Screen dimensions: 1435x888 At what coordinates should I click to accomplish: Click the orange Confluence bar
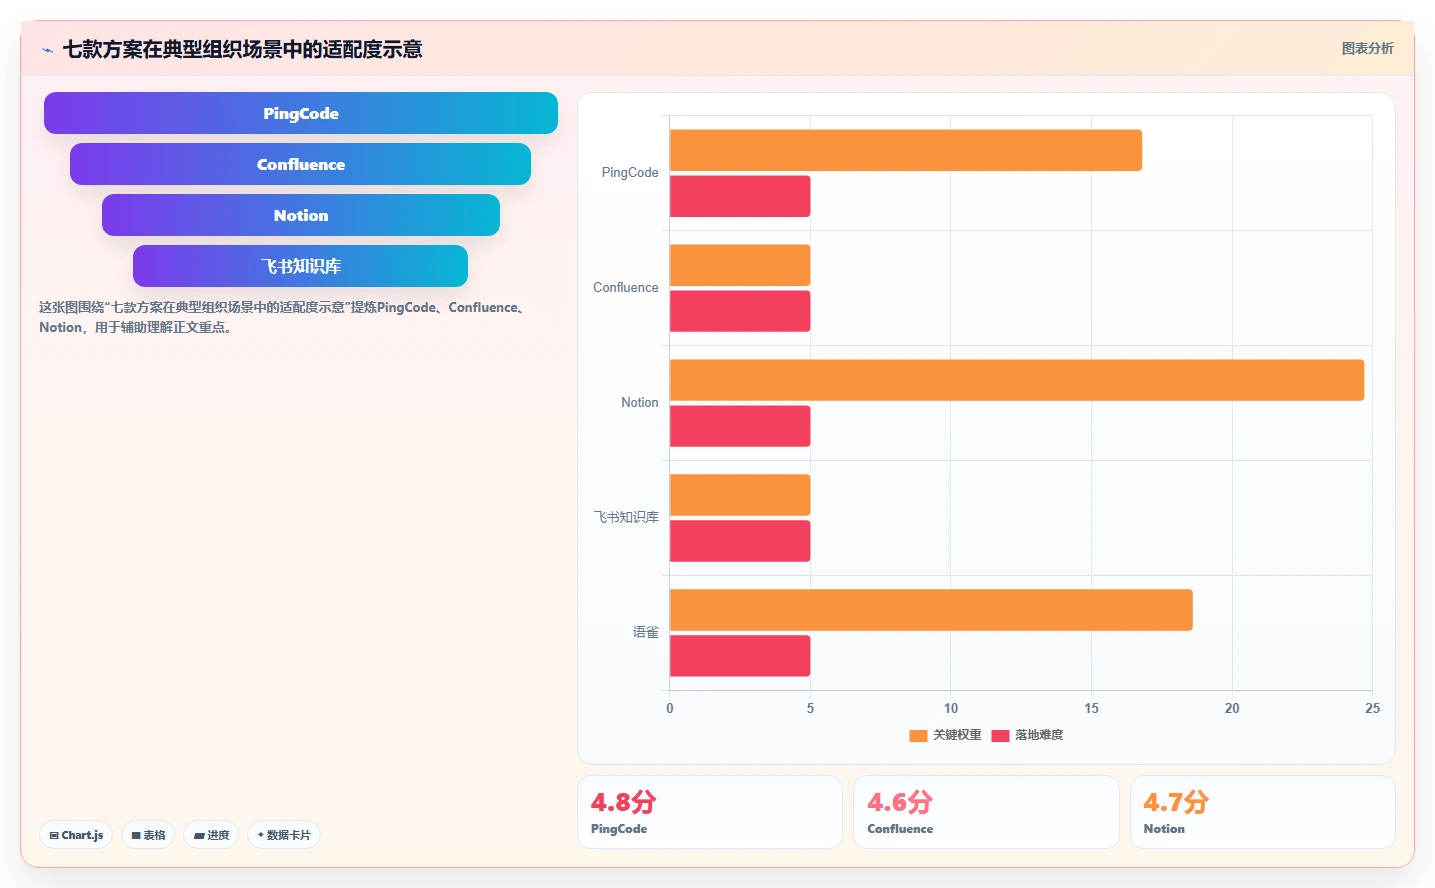coord(740,265)
